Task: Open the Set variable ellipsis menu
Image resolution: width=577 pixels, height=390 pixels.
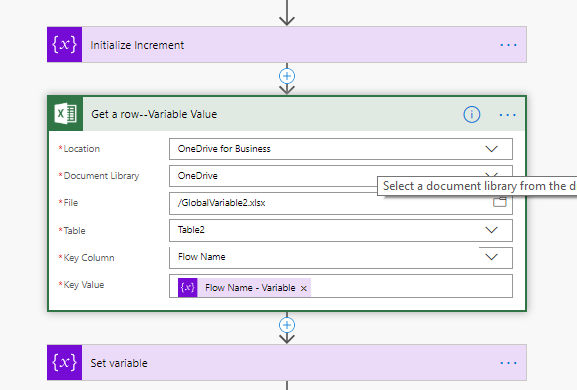Action: pos(508,363)
